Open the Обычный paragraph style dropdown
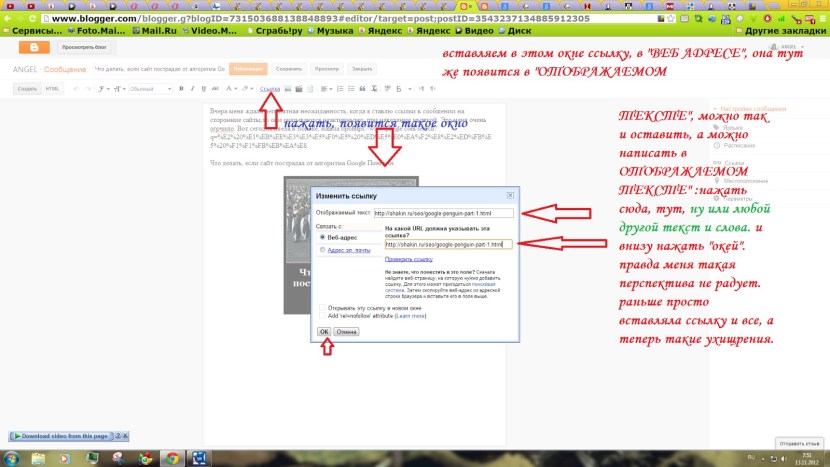 [x=146, y=89]
